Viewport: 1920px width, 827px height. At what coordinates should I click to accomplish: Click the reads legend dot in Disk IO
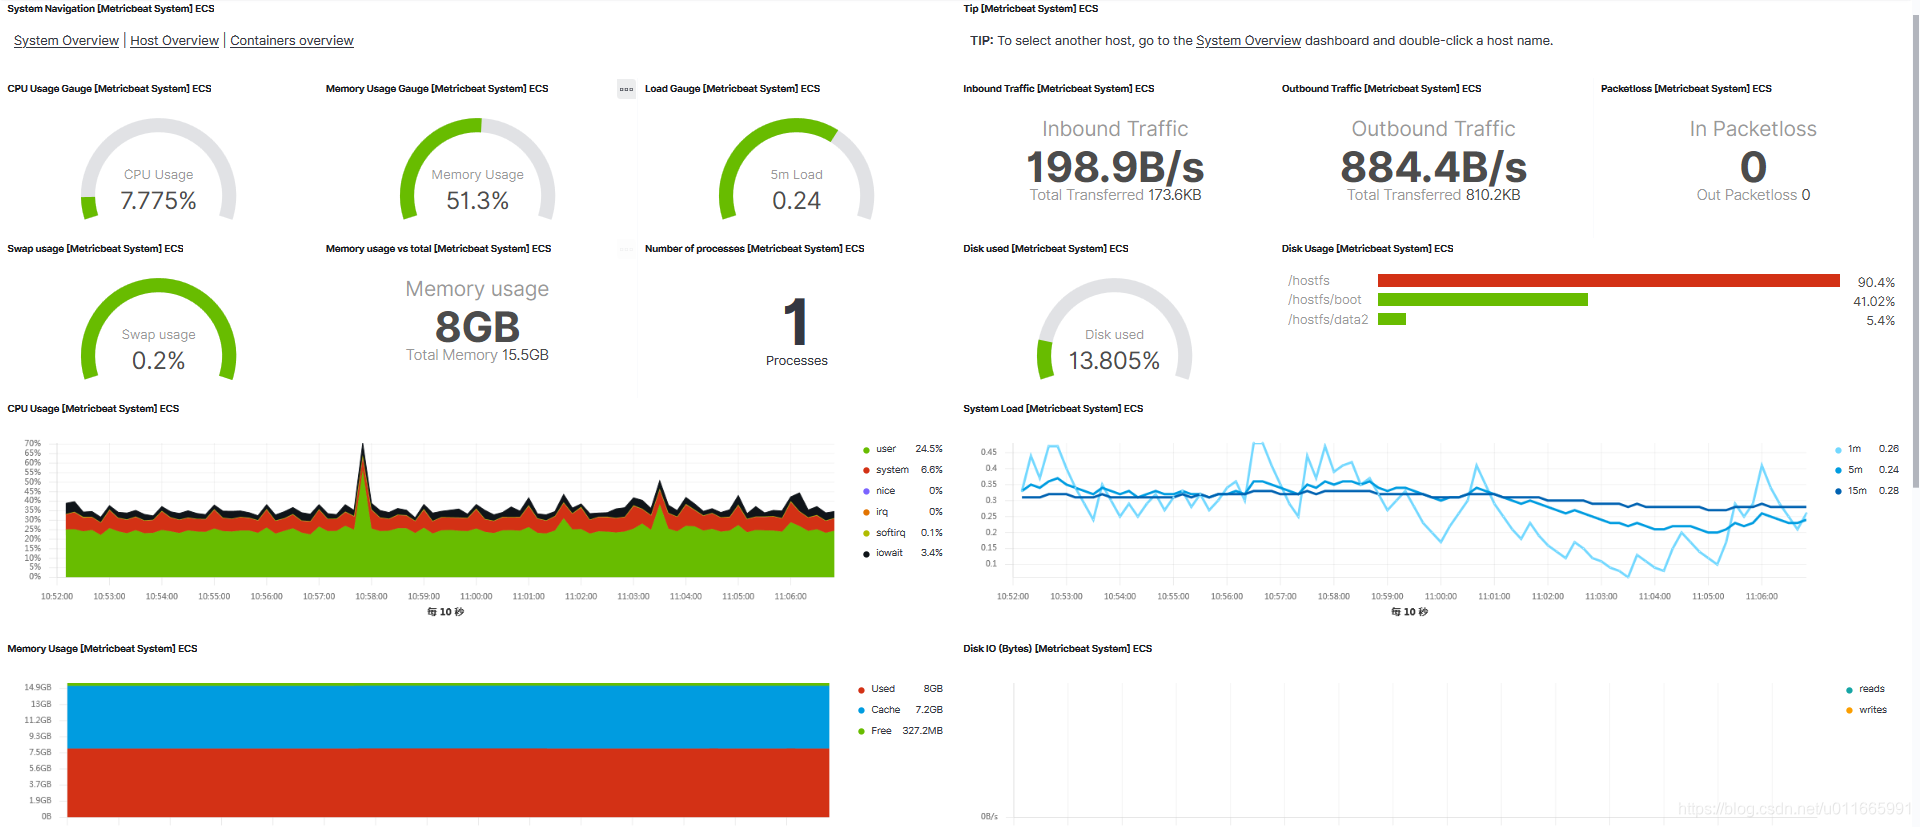1849,690
